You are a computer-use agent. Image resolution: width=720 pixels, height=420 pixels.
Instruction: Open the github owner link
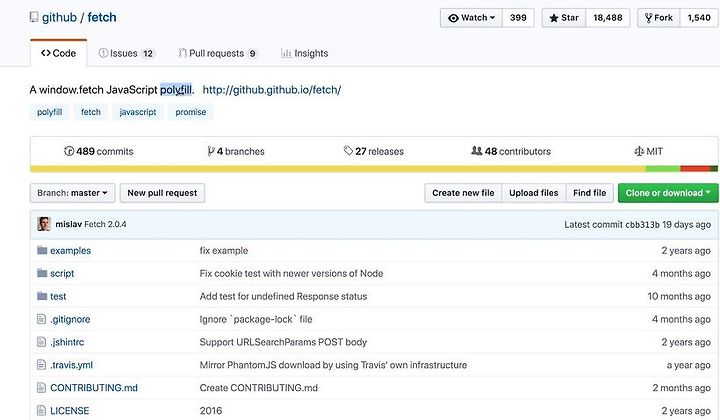point(59,17)
